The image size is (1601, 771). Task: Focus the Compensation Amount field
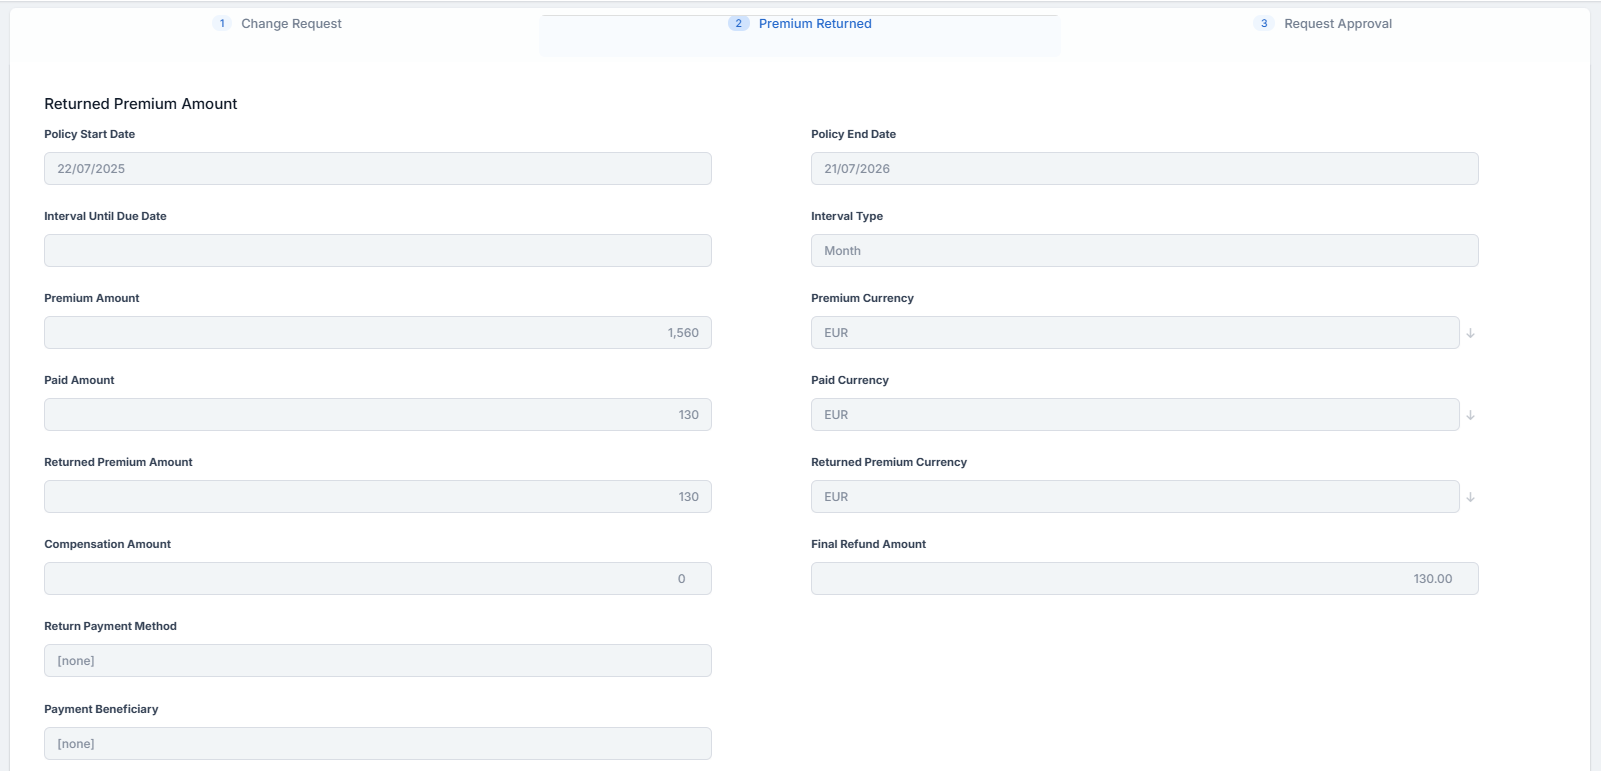377,579
